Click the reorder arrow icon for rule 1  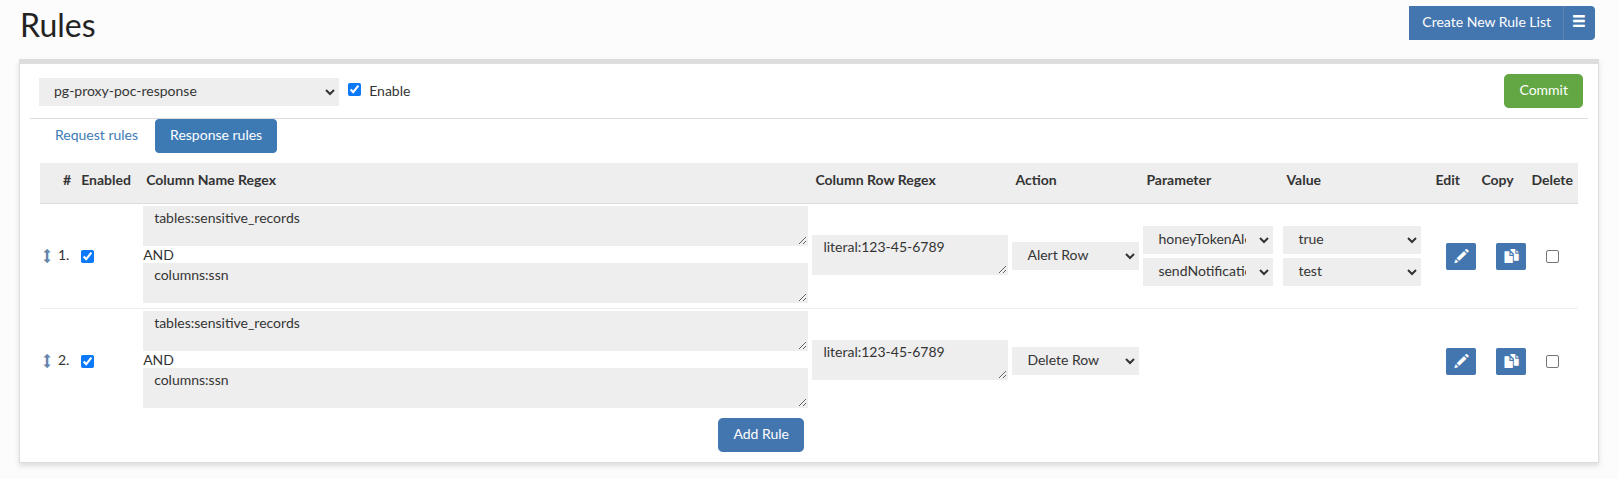[x=47, y=256]
